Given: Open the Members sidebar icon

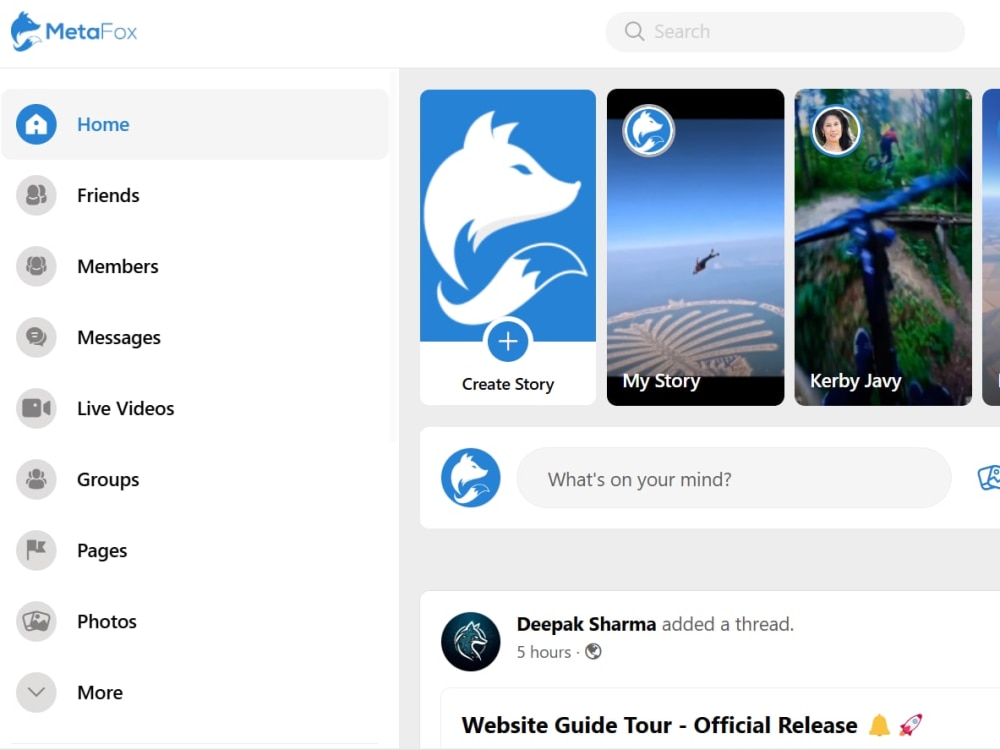Looking at the screenshot, I should tap(36, 266).
